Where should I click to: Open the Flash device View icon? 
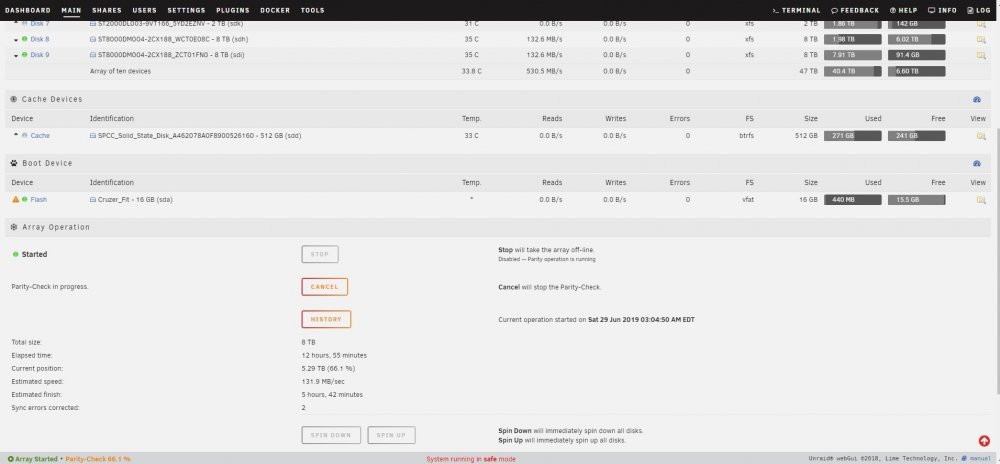point(981,200)
